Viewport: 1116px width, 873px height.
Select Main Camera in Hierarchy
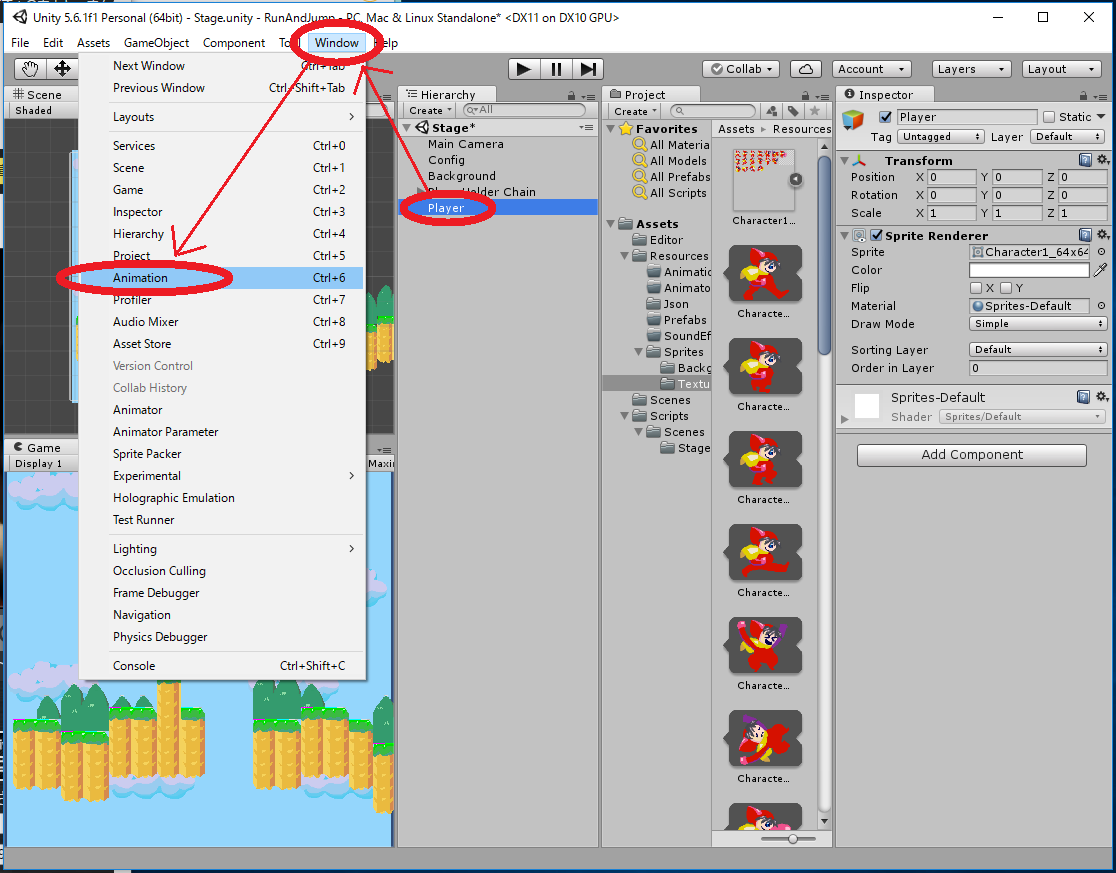pyautogui.click(x=465, y=144)
